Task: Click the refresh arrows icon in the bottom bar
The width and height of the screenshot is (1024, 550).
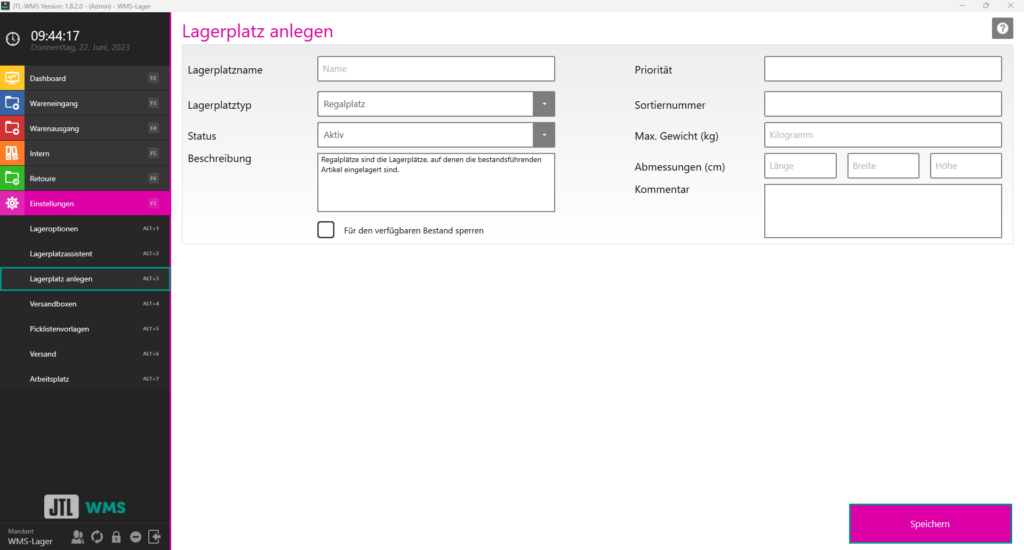Action: [x=97, y=537]
